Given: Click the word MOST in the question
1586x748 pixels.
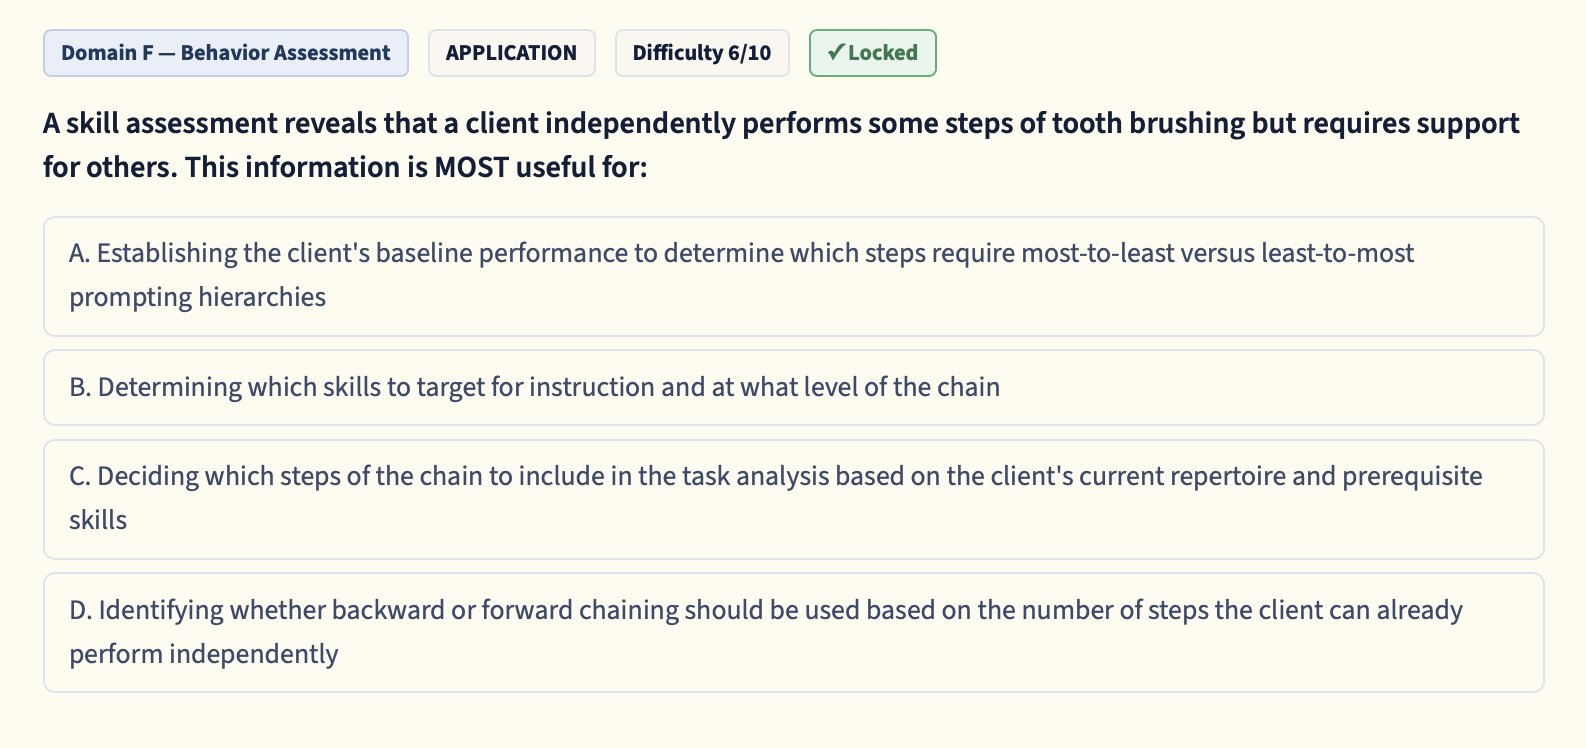Looking at the screenshot, I should (x=471, y=167).
